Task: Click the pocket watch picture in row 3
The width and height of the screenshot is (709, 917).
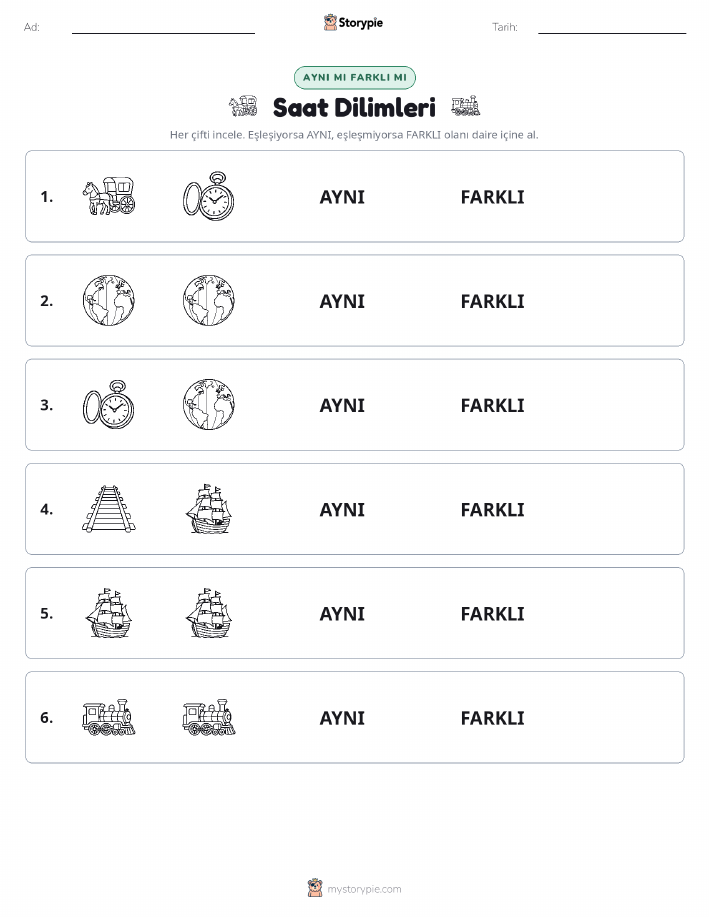Action: coord(109,405)
